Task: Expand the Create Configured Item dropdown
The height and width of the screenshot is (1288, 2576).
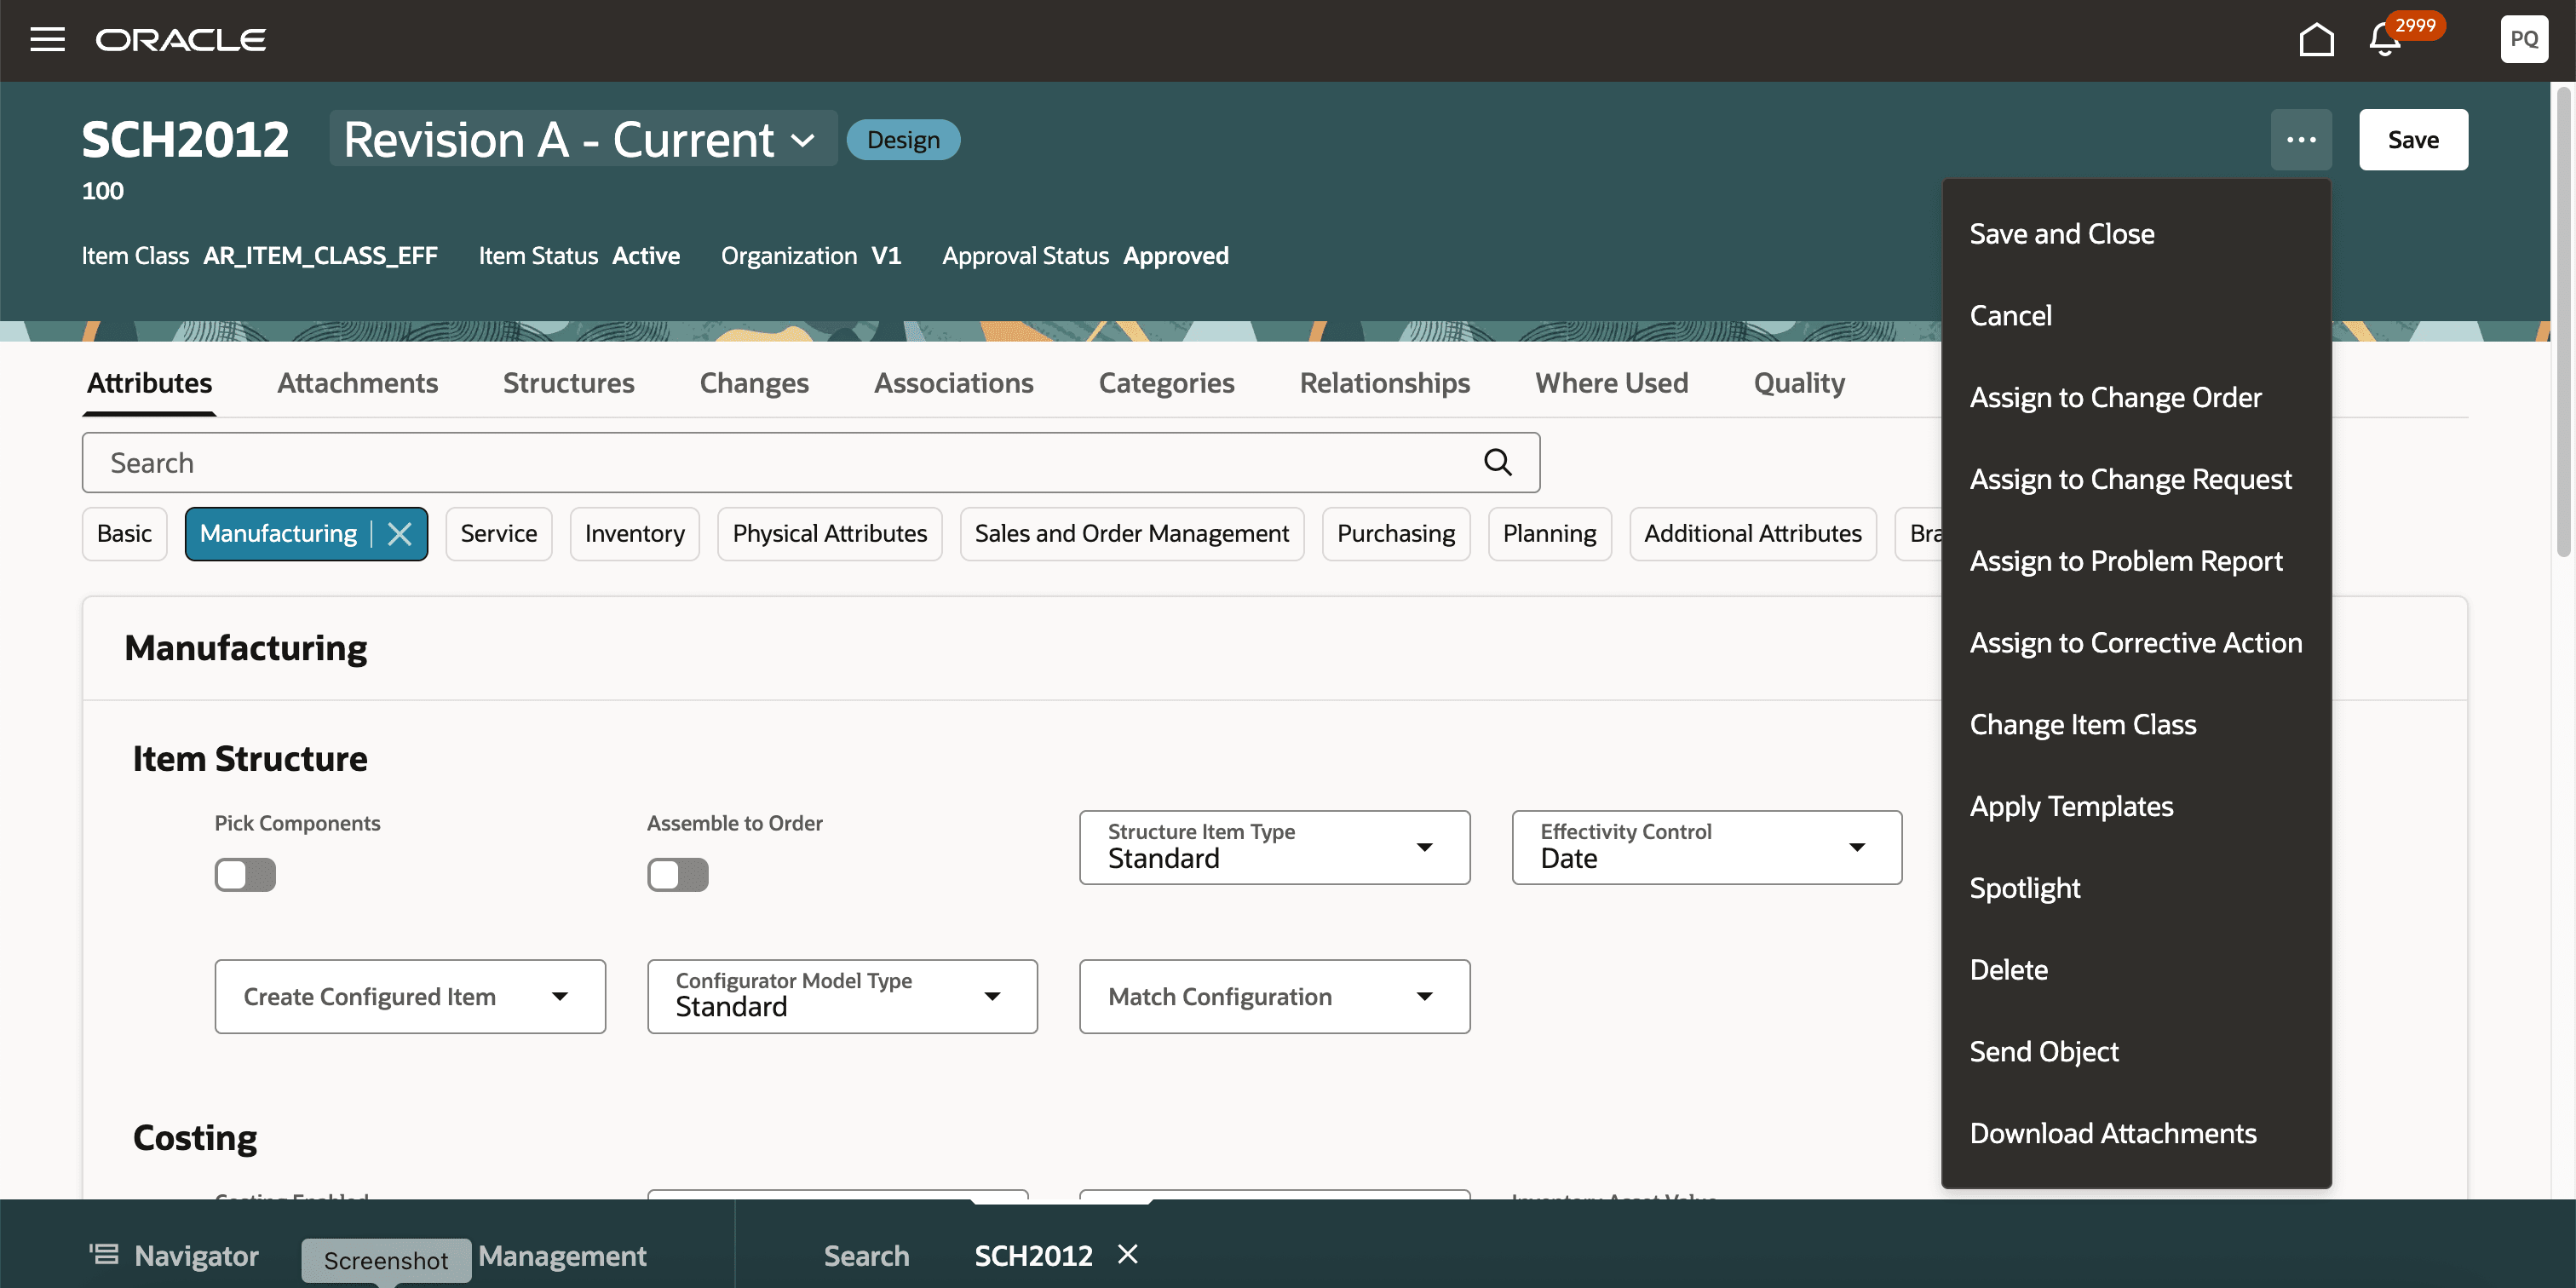Action: (x=410, y=996)
